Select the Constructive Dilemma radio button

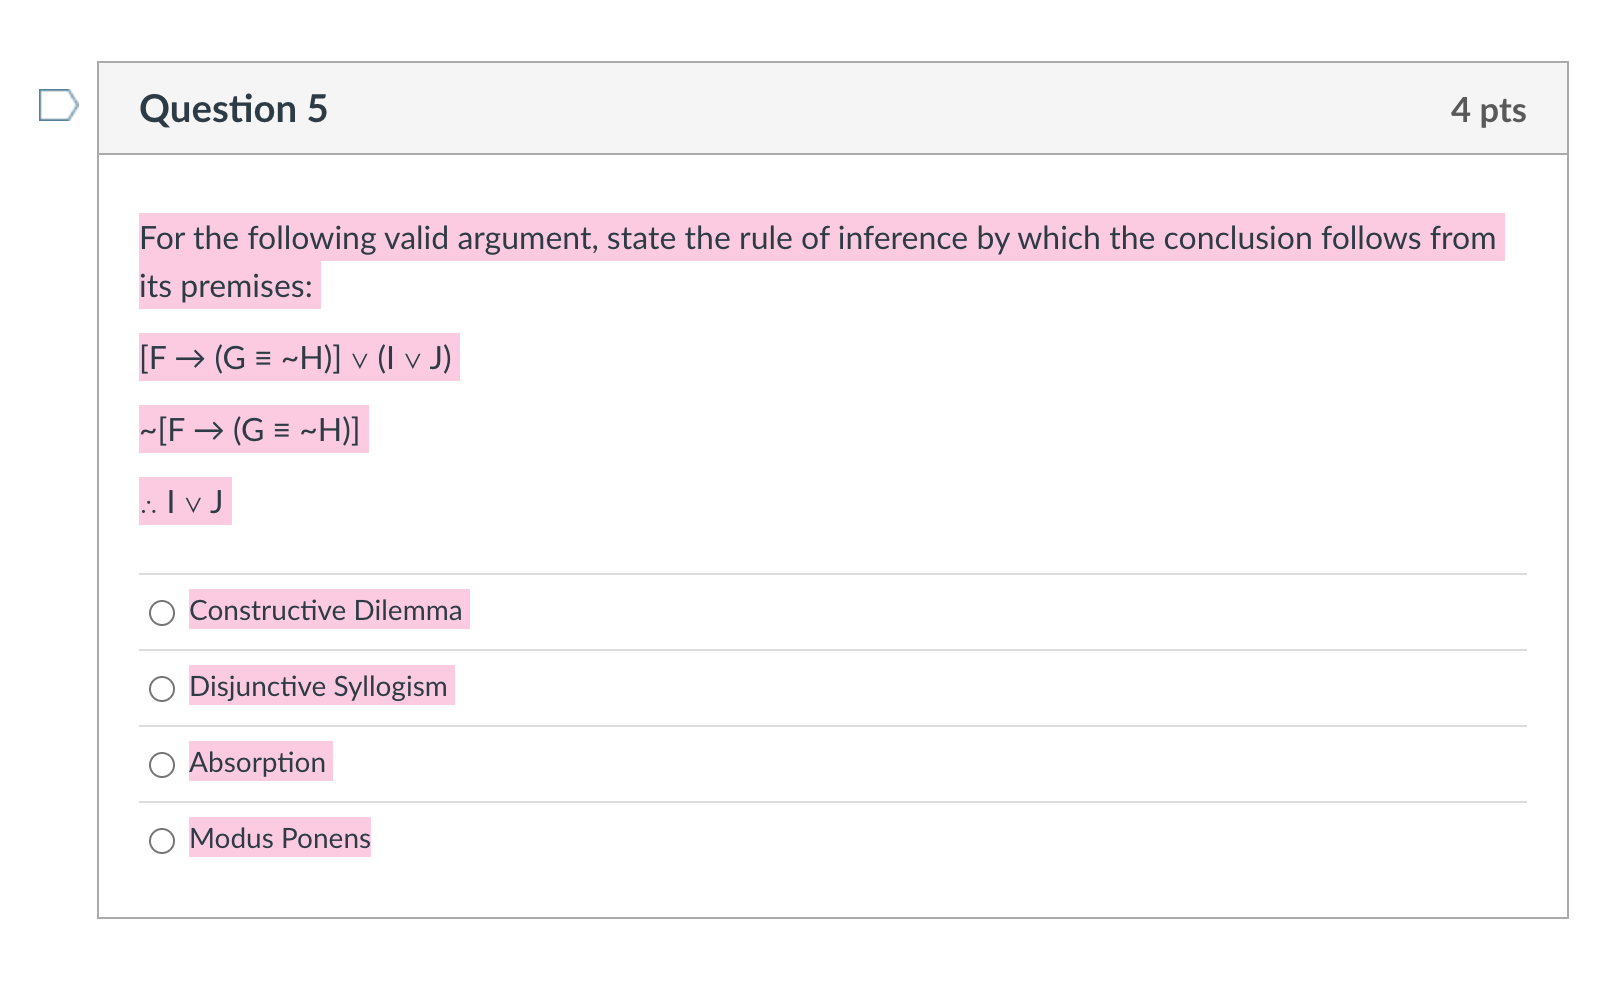tap(161, 613)
